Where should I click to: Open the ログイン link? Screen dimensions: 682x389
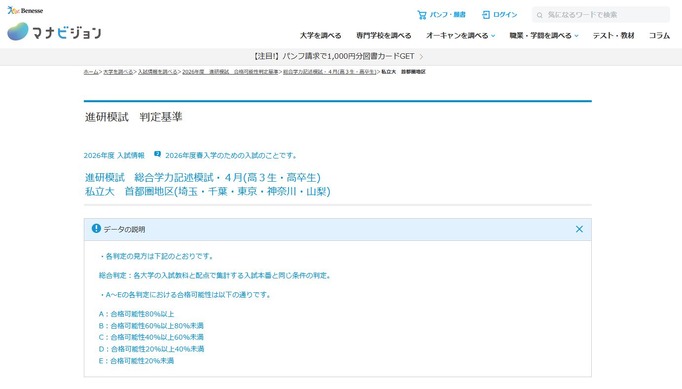[505, 15]
